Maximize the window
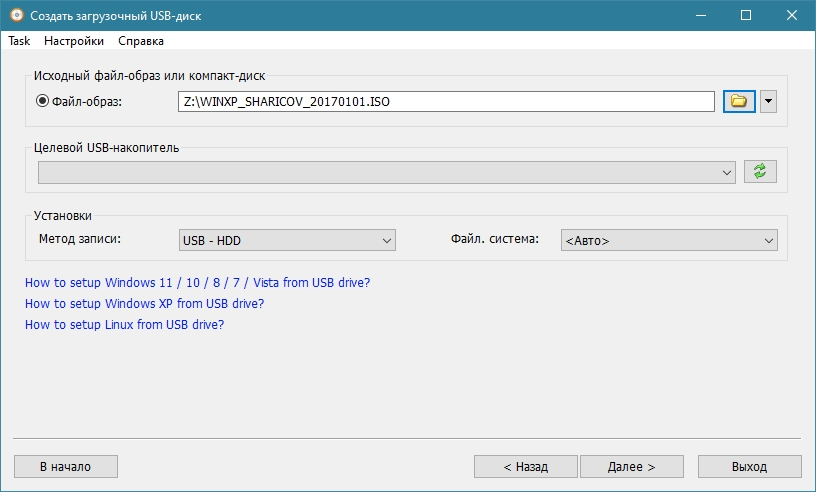The height and width of the screenshot is (492, 816). 745,16
